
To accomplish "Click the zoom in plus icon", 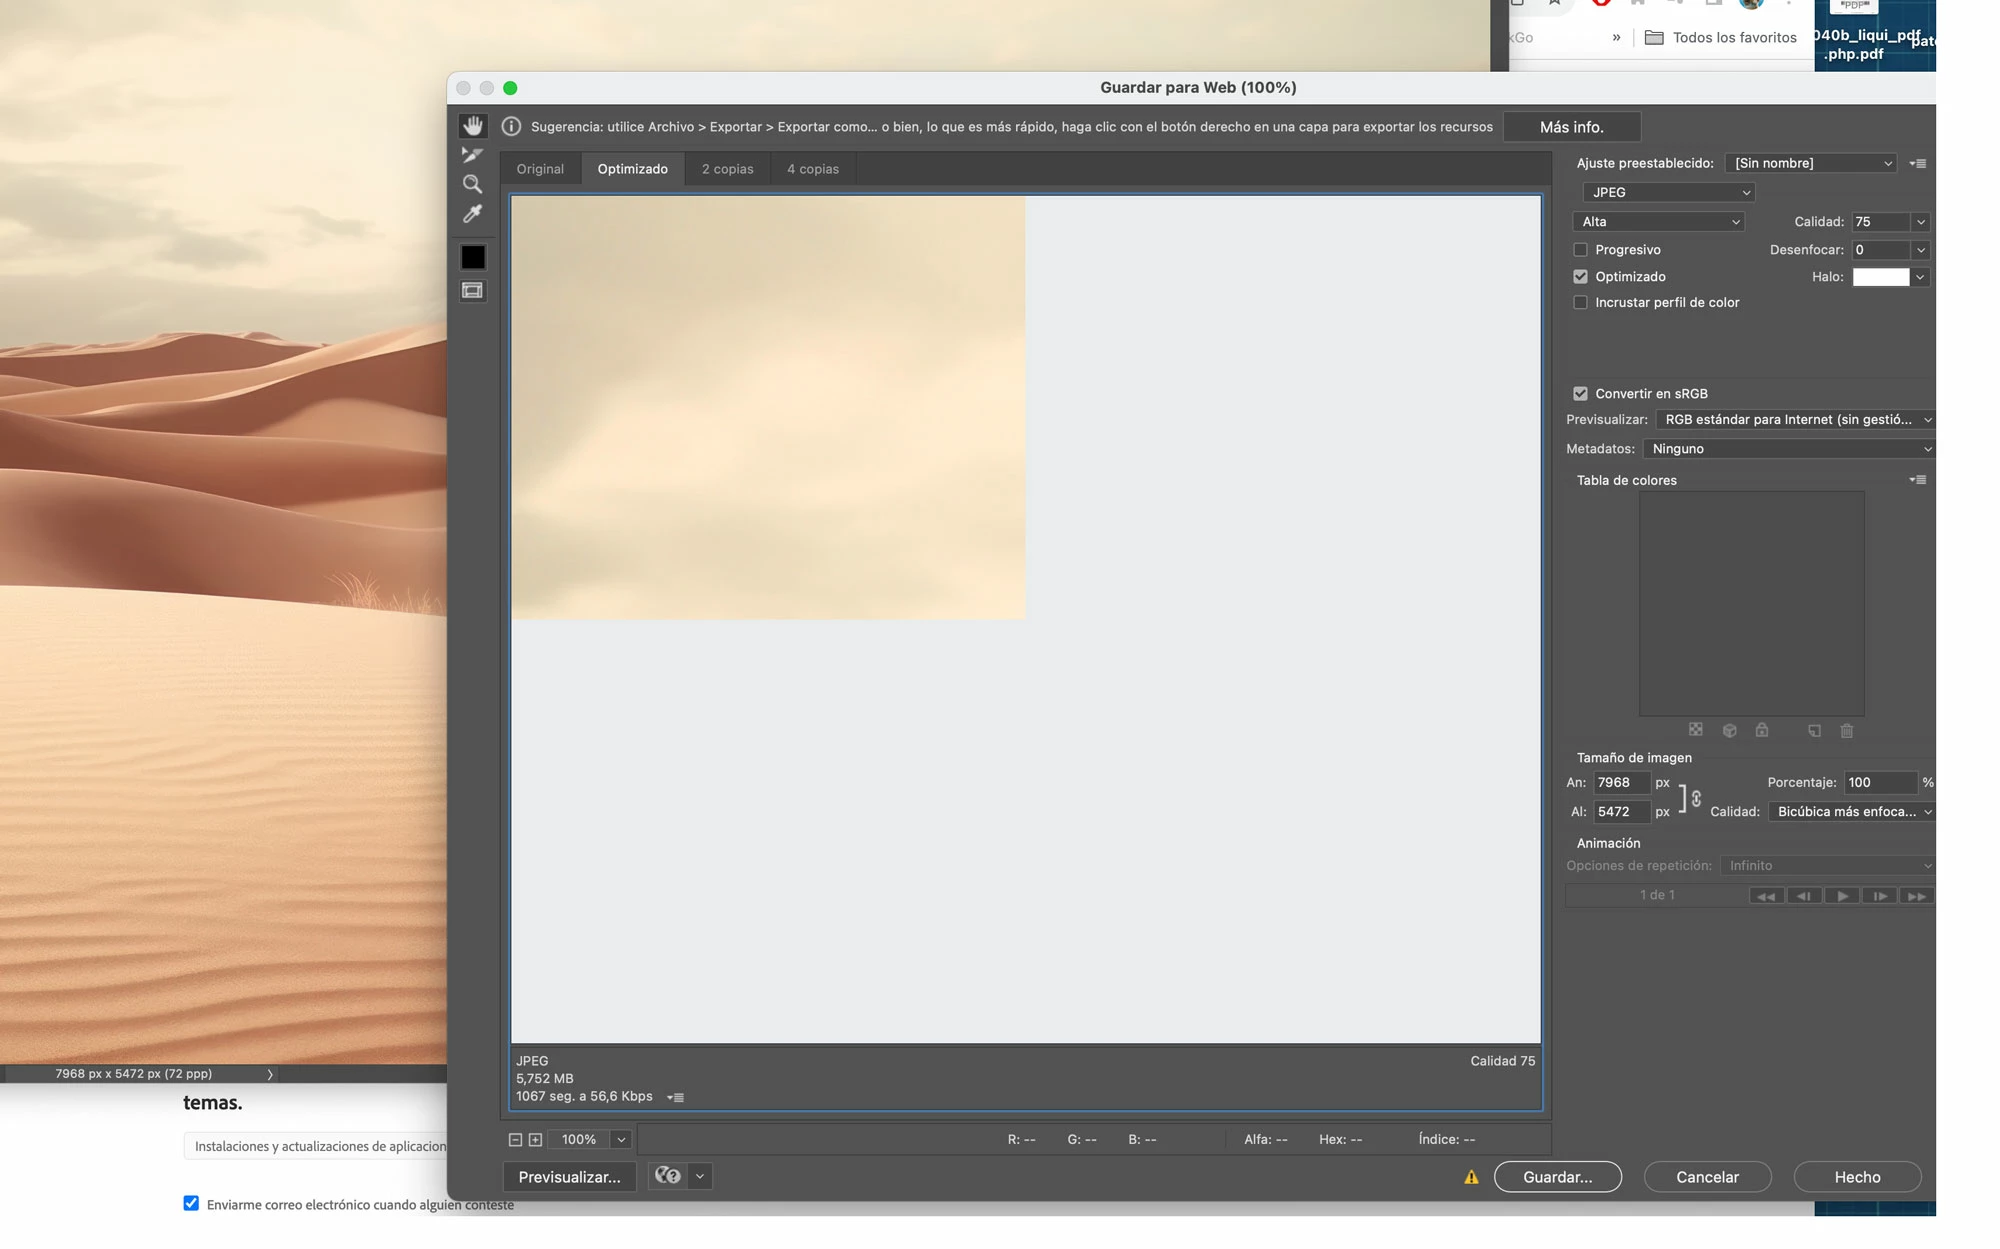I will coord(535,1139).
